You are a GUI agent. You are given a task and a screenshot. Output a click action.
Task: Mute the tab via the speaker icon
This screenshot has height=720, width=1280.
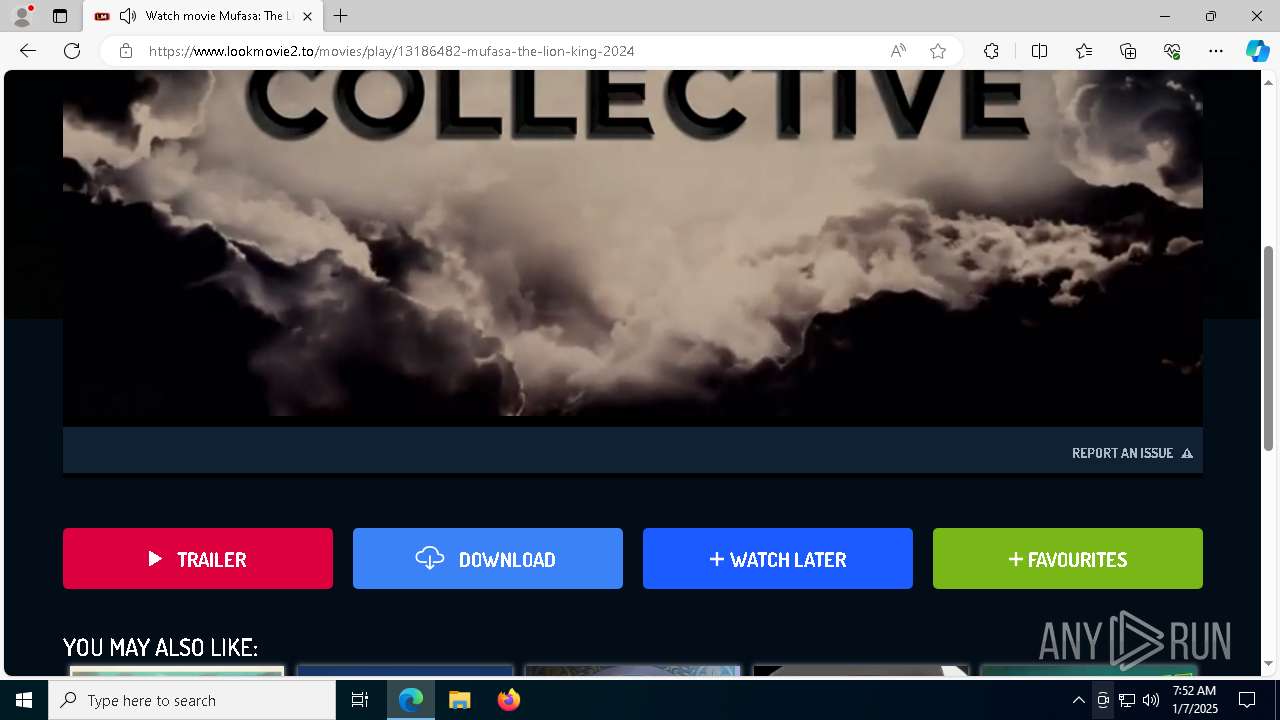(127, 16)
